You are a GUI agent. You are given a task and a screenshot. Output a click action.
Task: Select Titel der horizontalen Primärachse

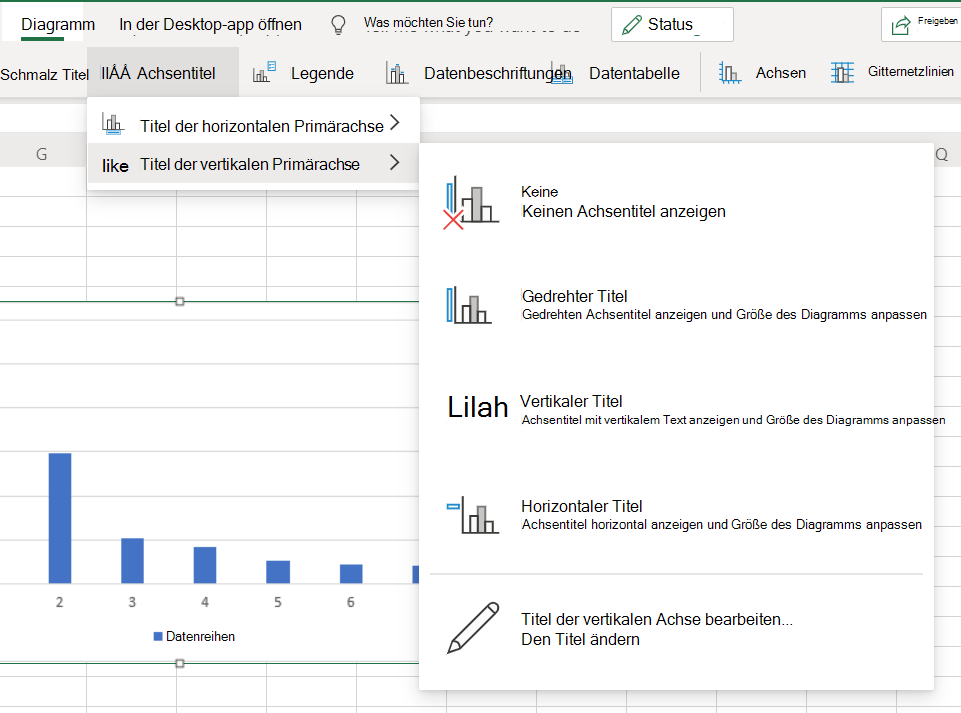point(253,124)
